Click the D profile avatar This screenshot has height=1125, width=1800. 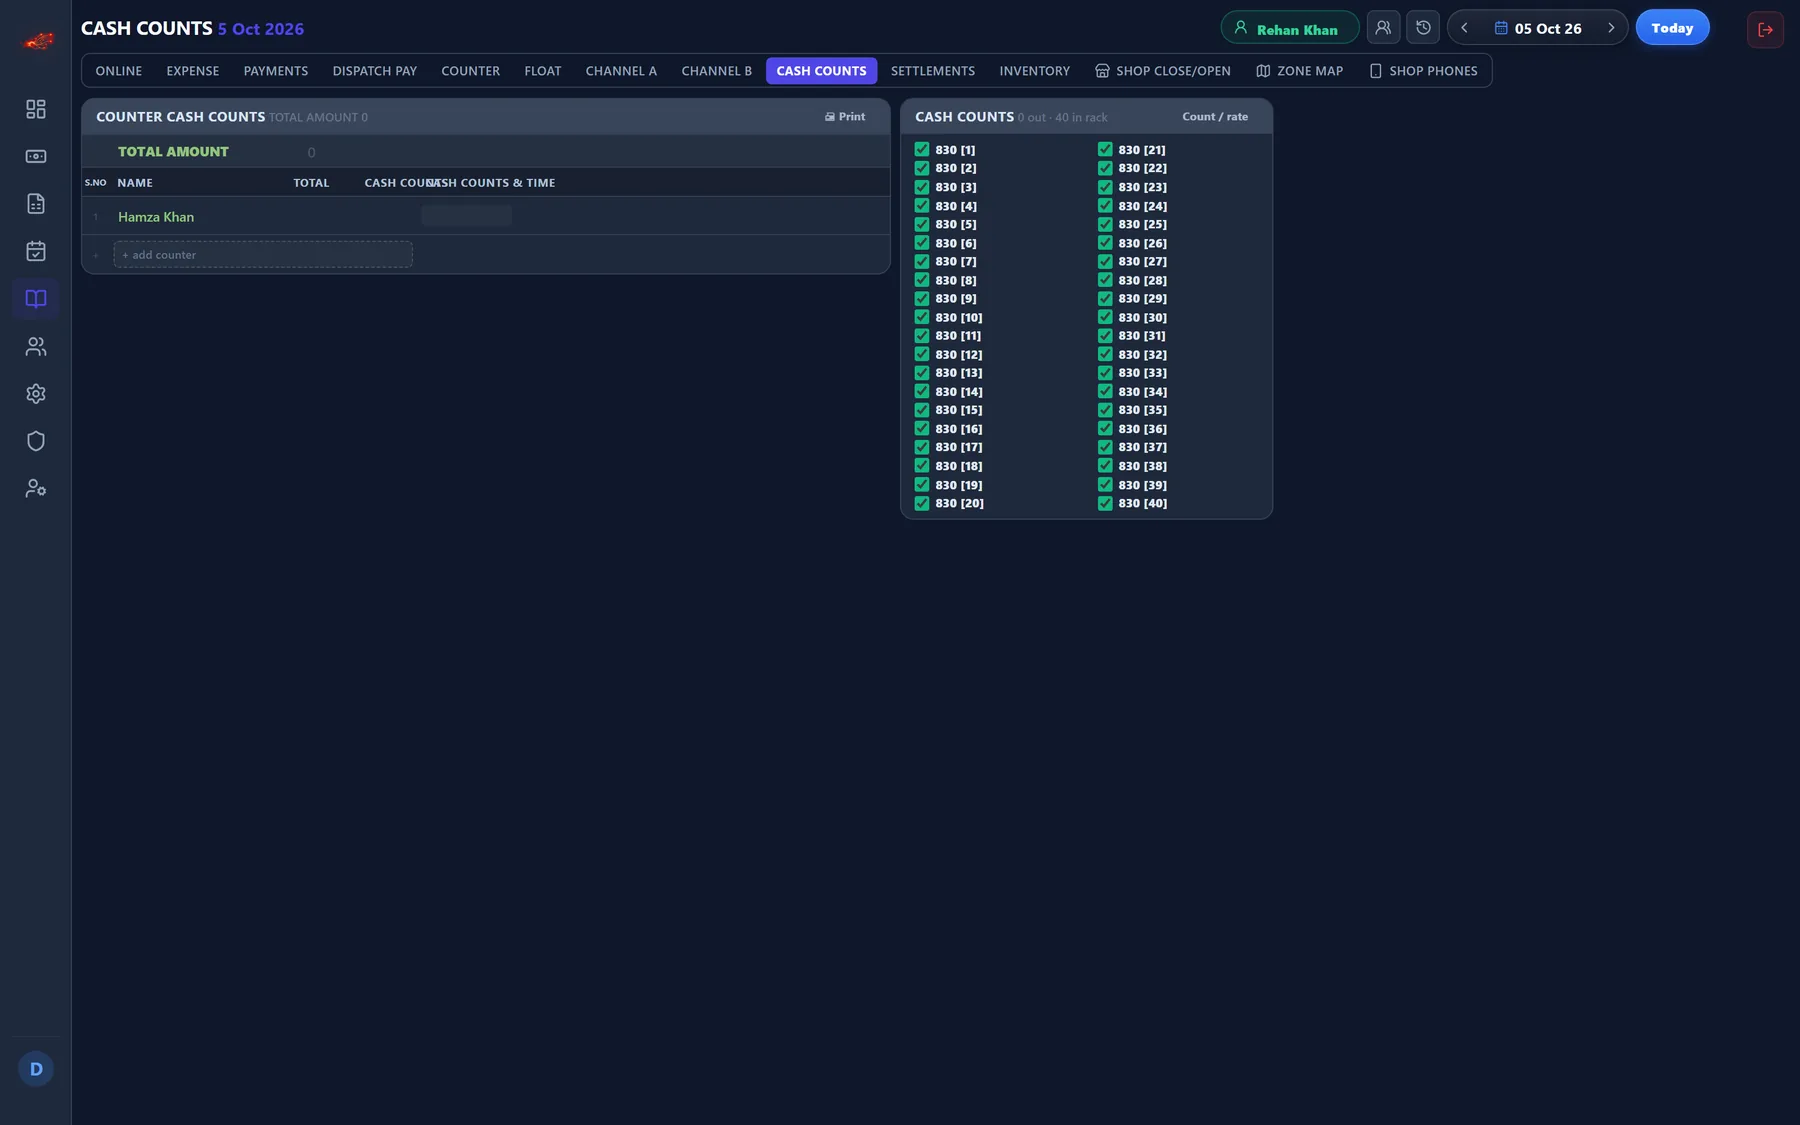click(36, 1069)
